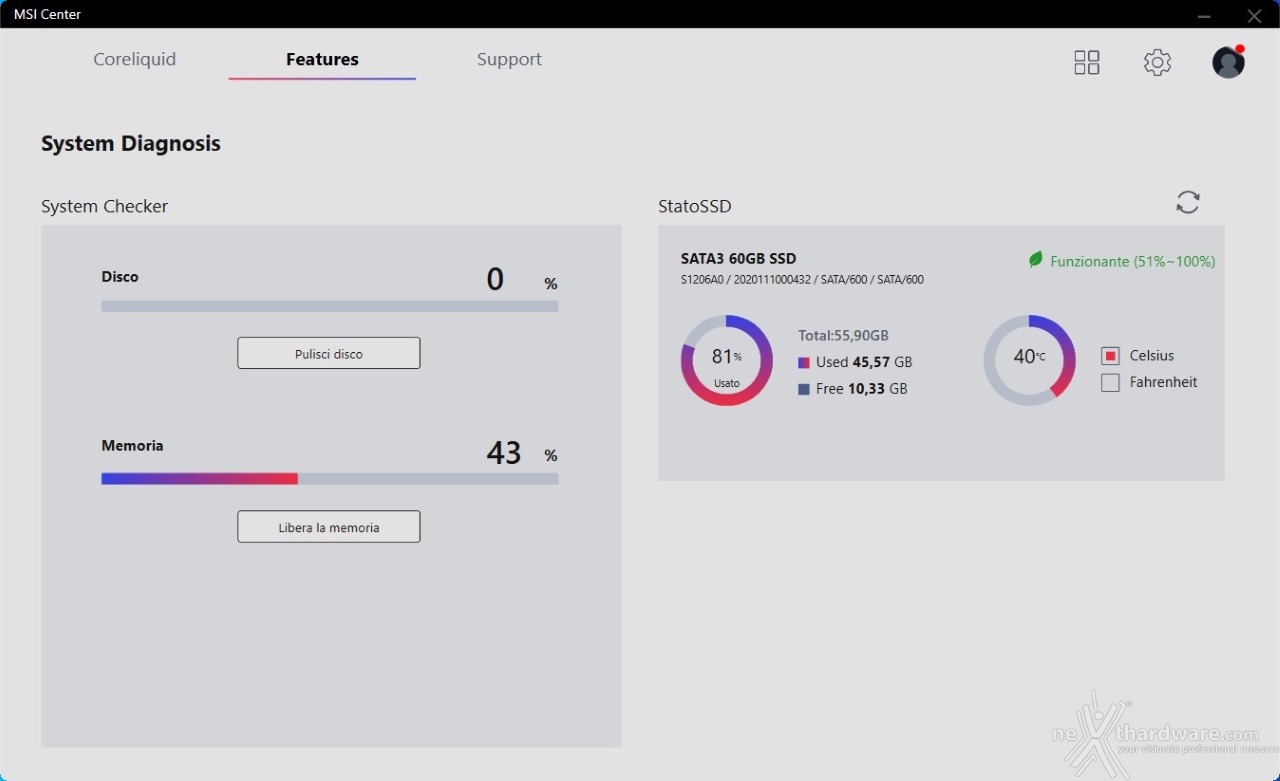The height and width of the screenshot is (781, 1280).
Task: Click the System Diagnosis heading
Action: (x=130, y=144)
